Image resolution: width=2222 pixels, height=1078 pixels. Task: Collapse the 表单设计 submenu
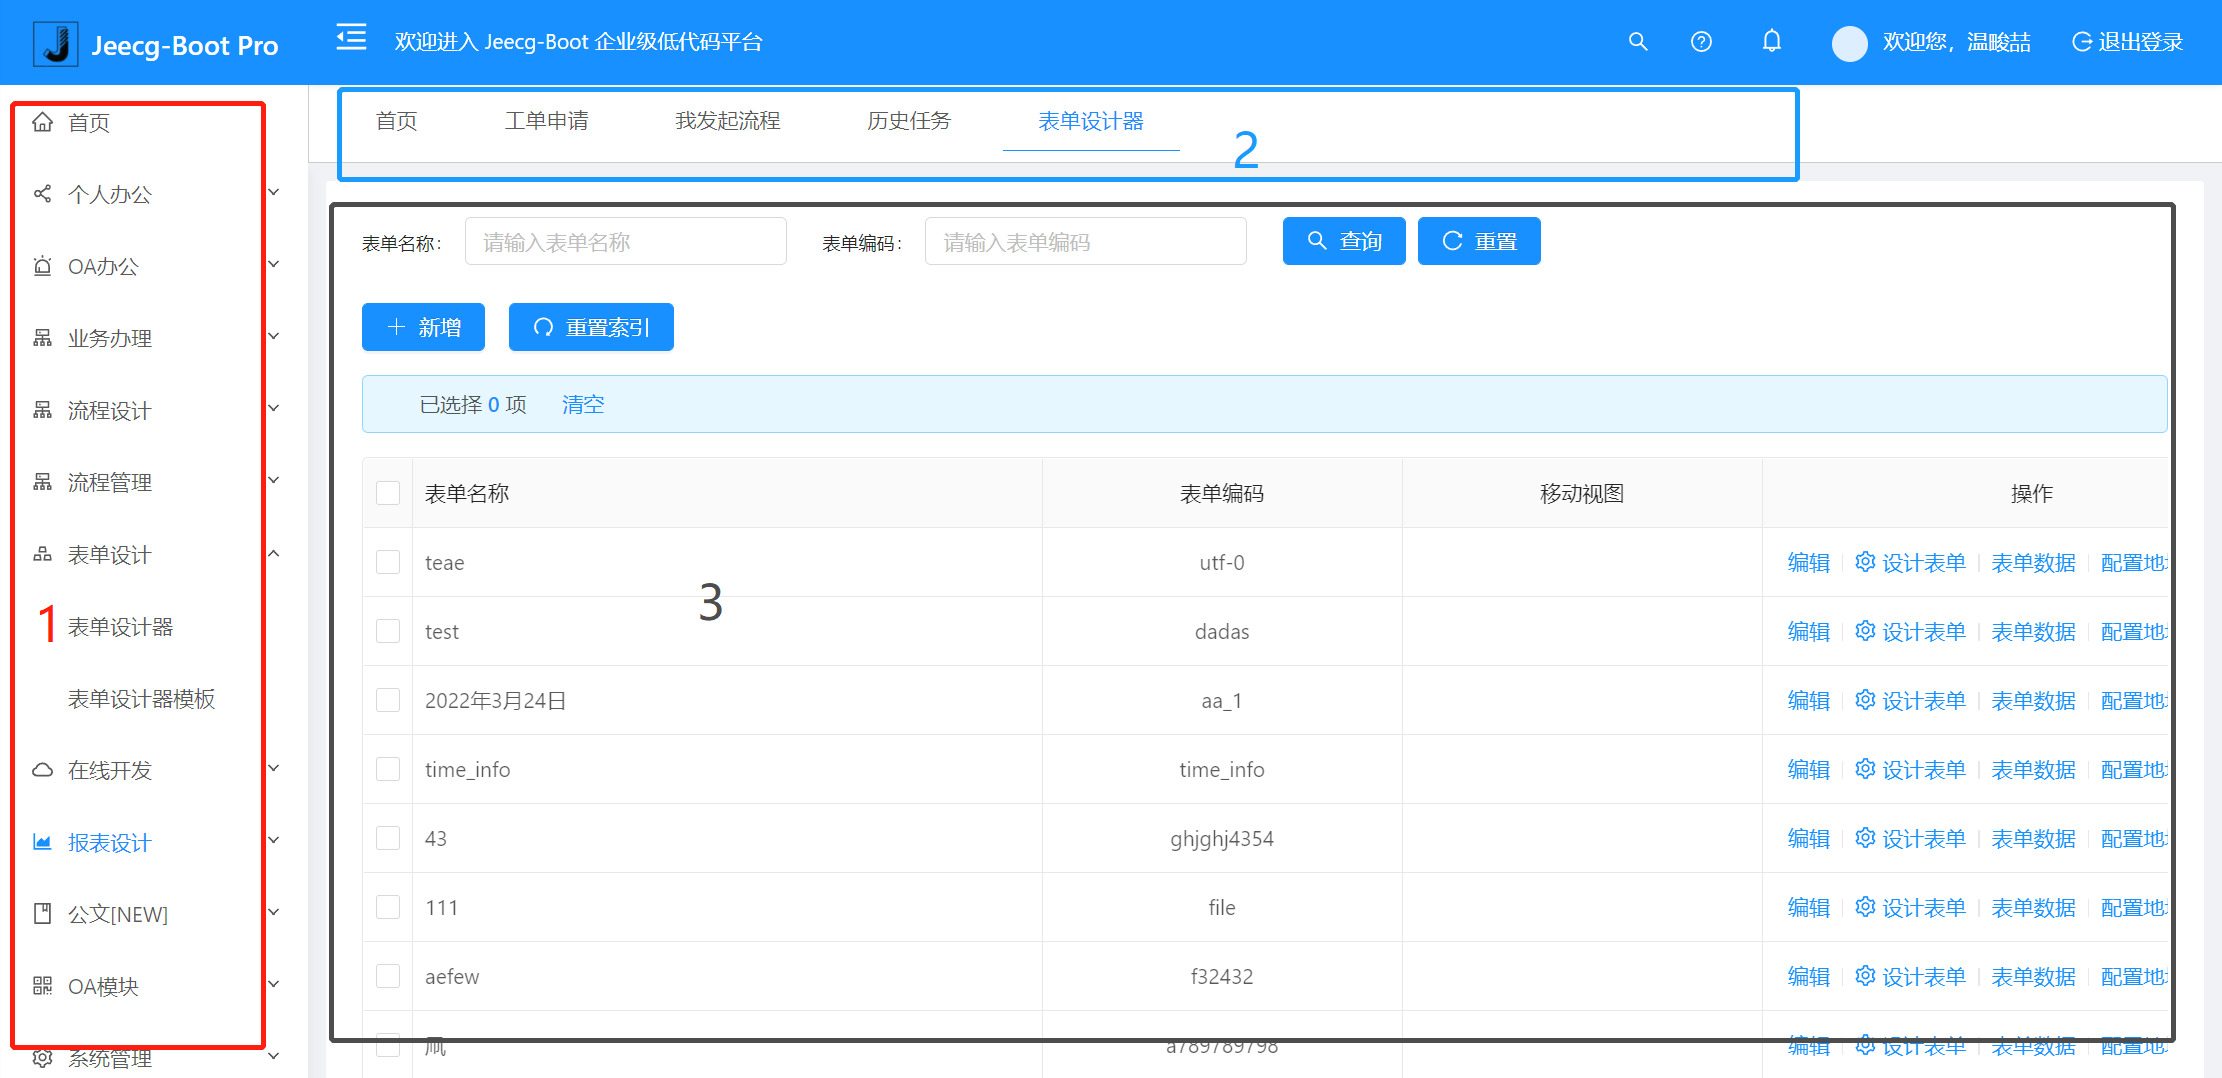coord(108,554)
